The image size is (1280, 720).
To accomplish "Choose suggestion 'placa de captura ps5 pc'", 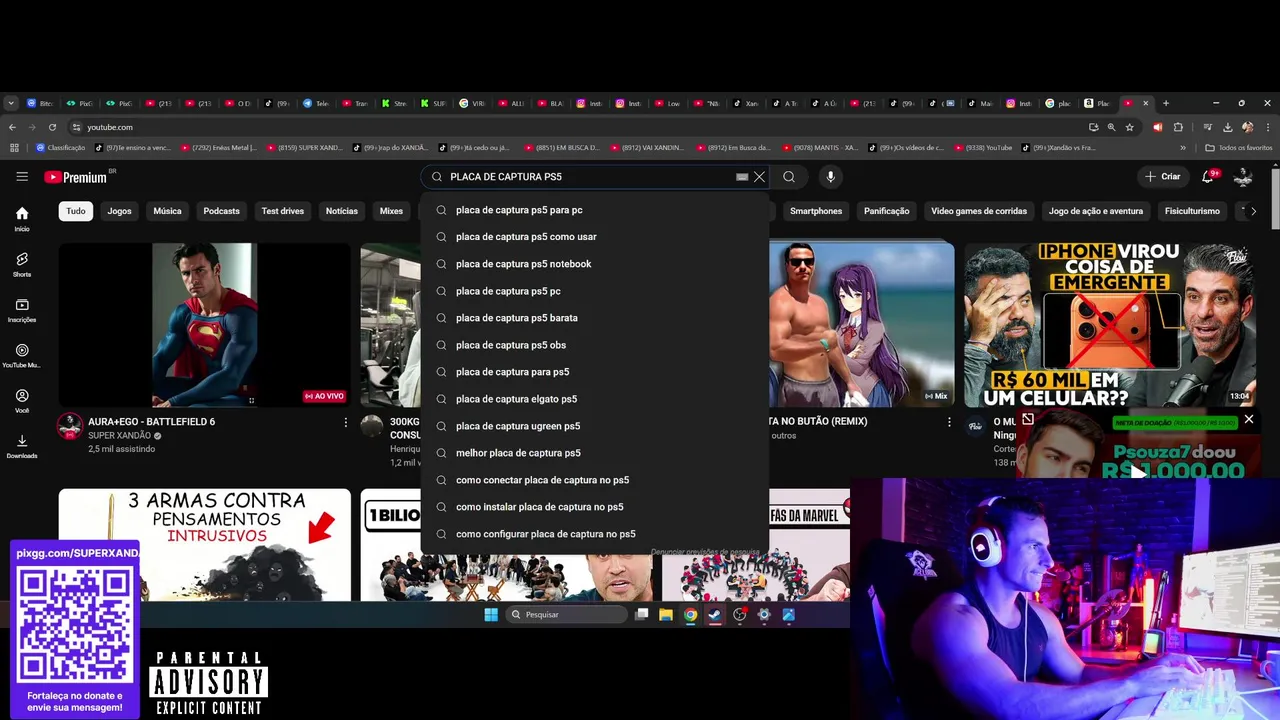I will [x=595, y=291].
